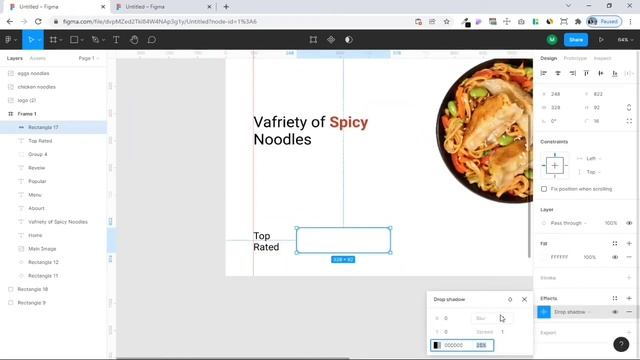The width and height of the screenshot is (640, 360).
Task: Select the Top Rated layer
Action: pos(40,141)
